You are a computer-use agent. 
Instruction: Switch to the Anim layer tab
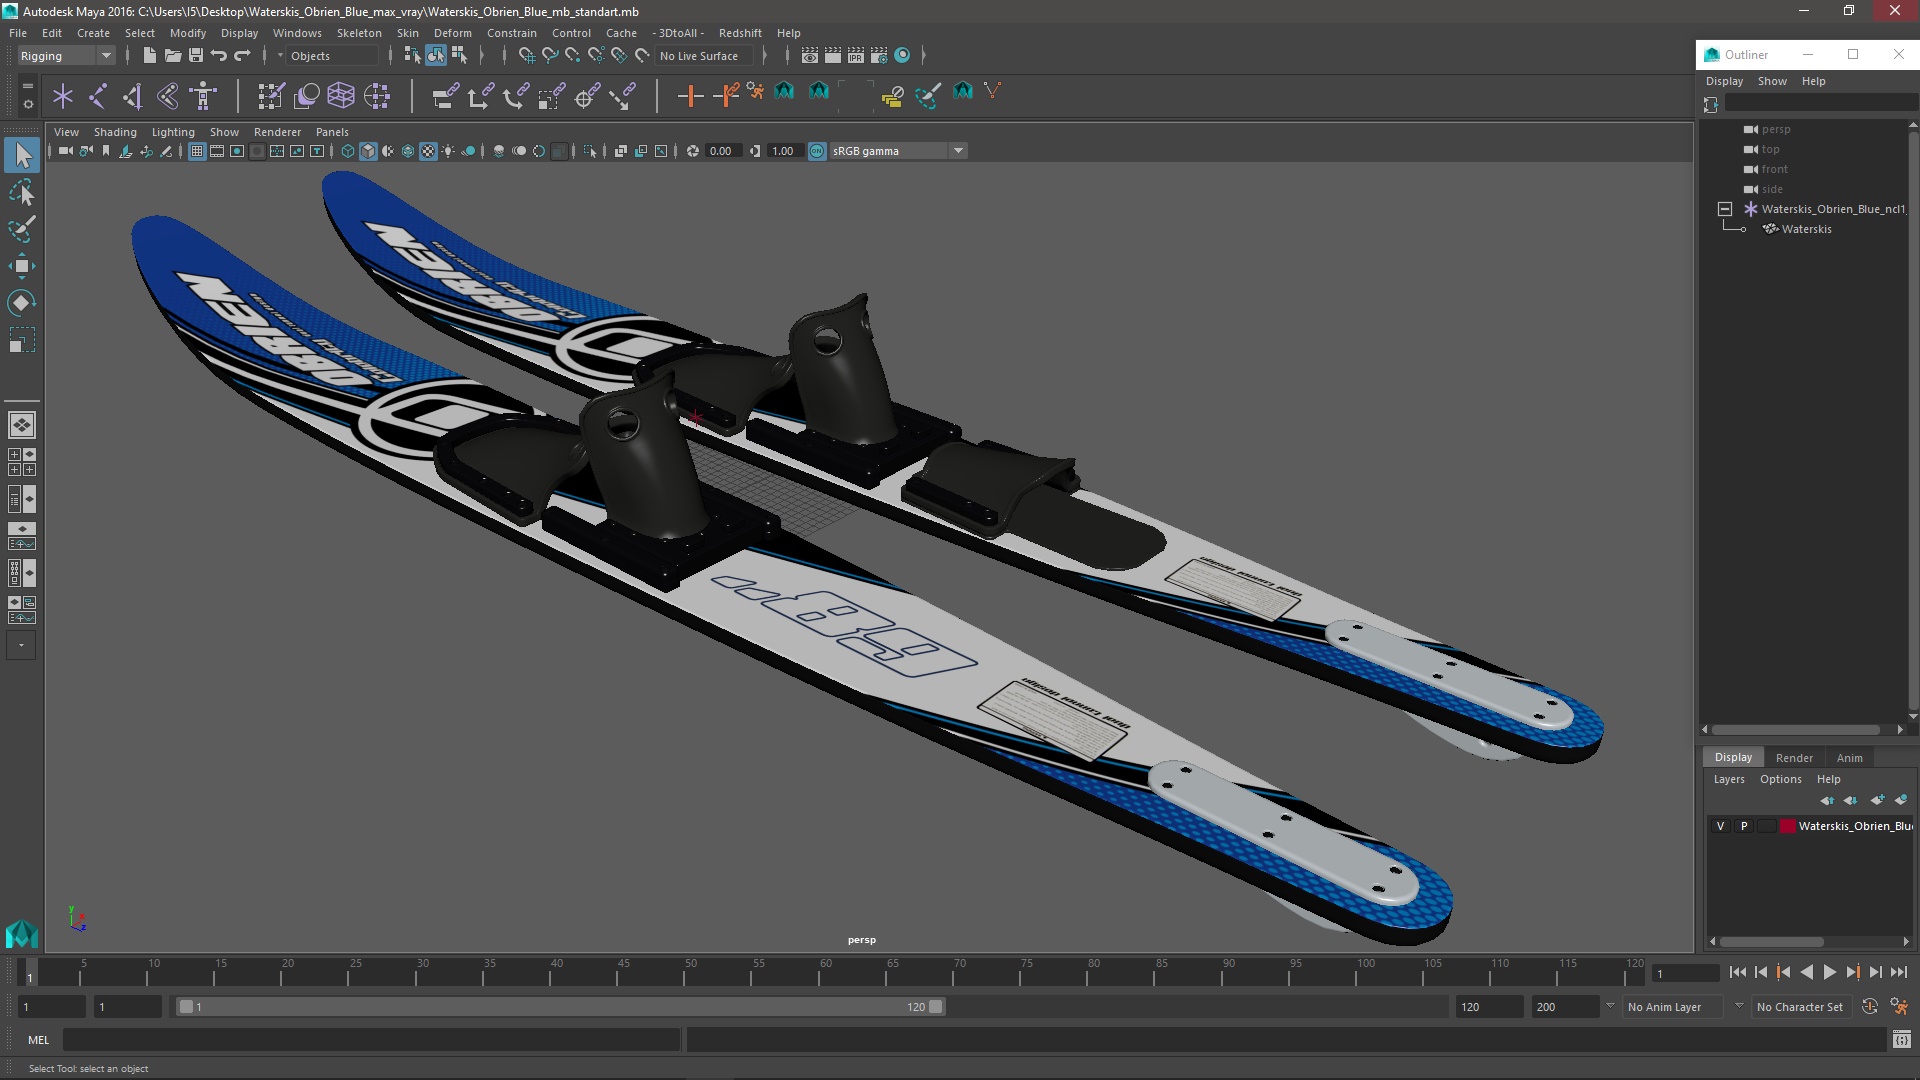click(x=1849, y=758)
